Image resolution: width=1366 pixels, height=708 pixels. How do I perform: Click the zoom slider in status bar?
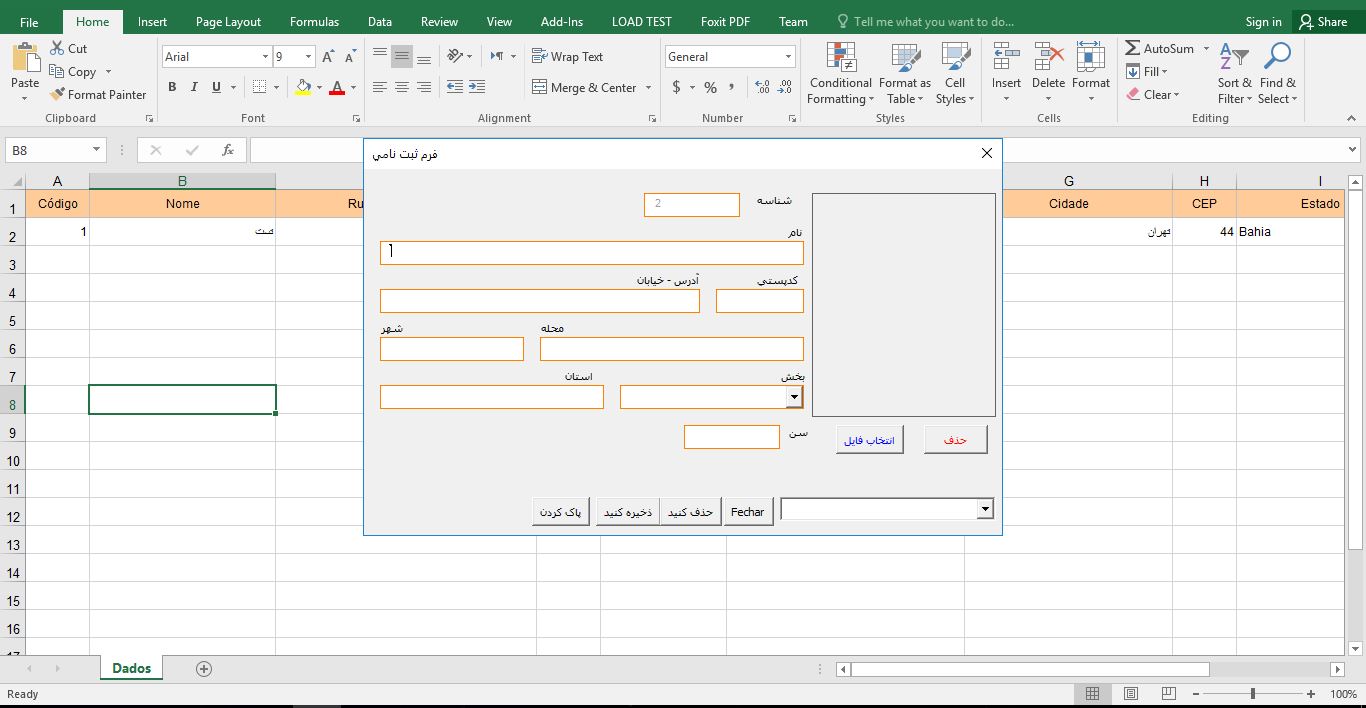click(1253, 694)
